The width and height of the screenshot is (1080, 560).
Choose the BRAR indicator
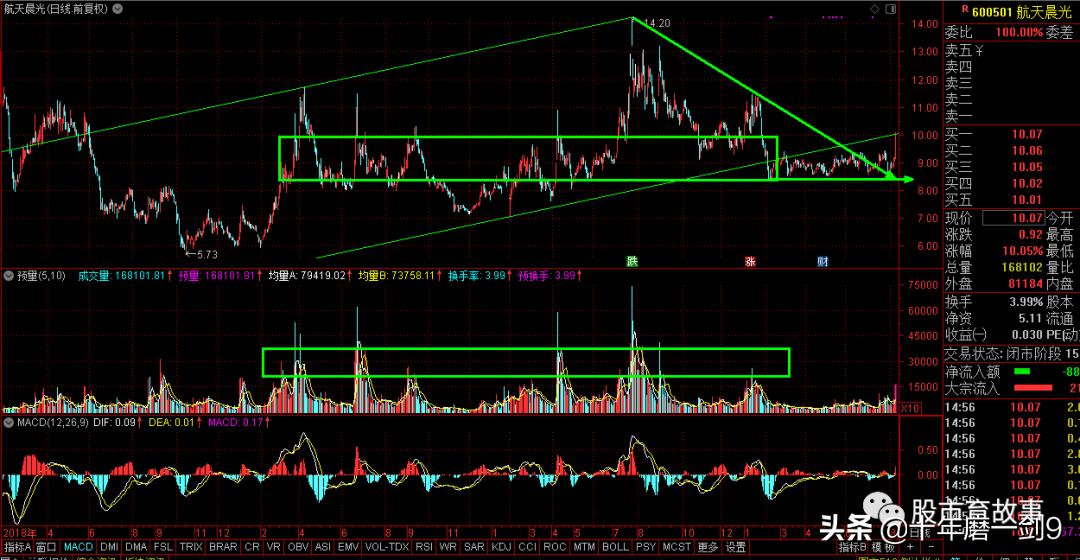tap(223, 547)
